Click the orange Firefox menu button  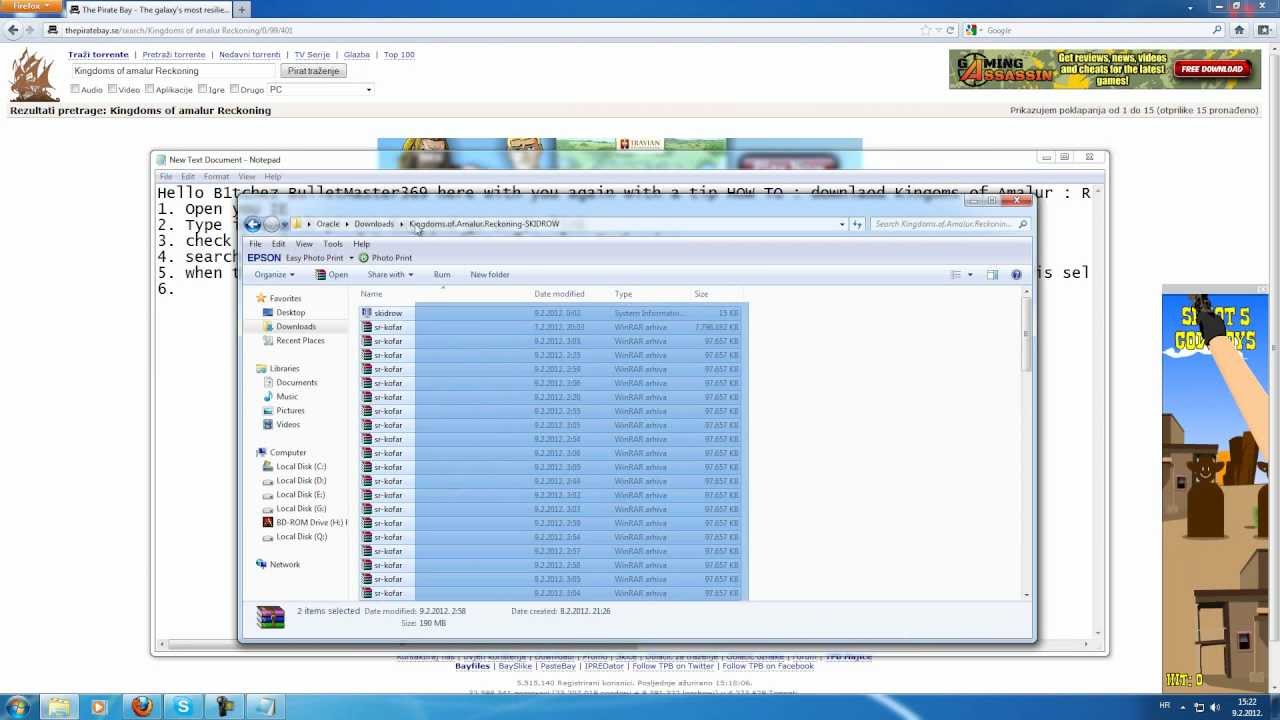click(30, 6)
